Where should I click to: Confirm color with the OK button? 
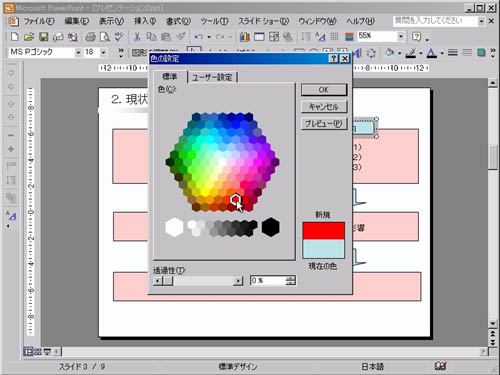[x=324, y=90]
